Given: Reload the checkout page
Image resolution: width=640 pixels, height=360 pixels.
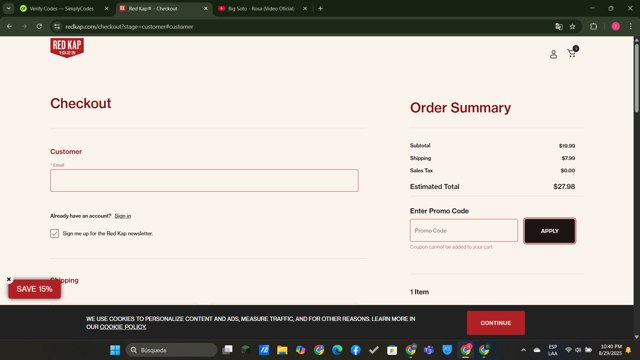Looking at the screenshot, I should coord(39,27).
